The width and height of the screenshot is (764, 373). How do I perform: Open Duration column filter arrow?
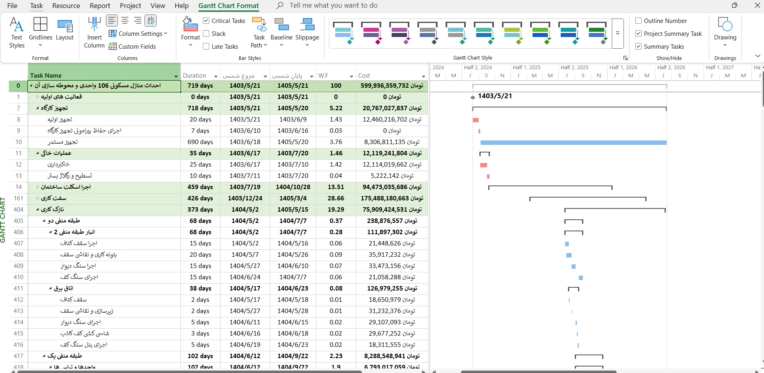215,76
